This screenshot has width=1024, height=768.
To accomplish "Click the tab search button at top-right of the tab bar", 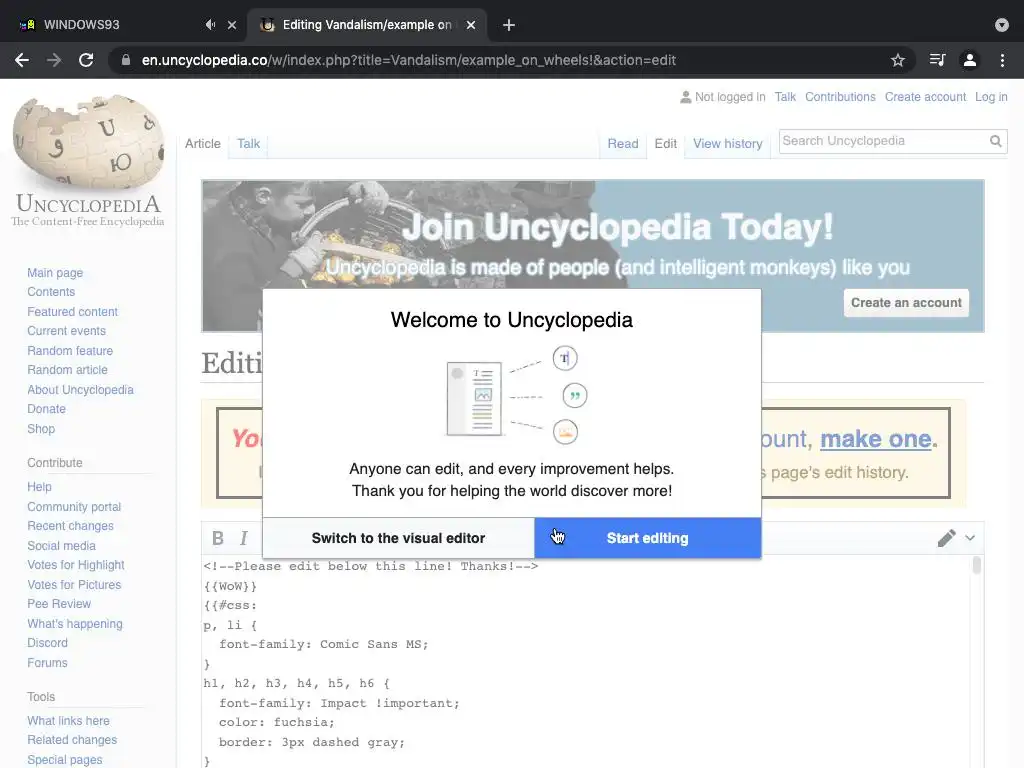I will (x=1002, y=25).
